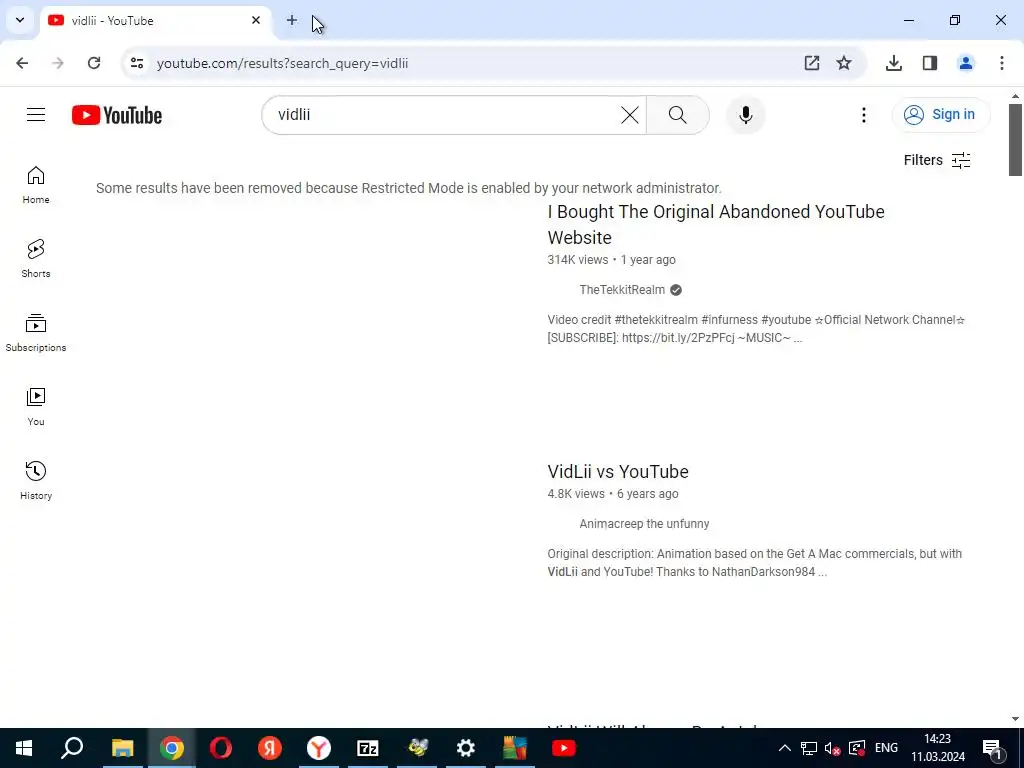Open Shorts in sidebar
Image resolution: width=1024 pixels, height=768 pixels.
[x=36, y=259]
